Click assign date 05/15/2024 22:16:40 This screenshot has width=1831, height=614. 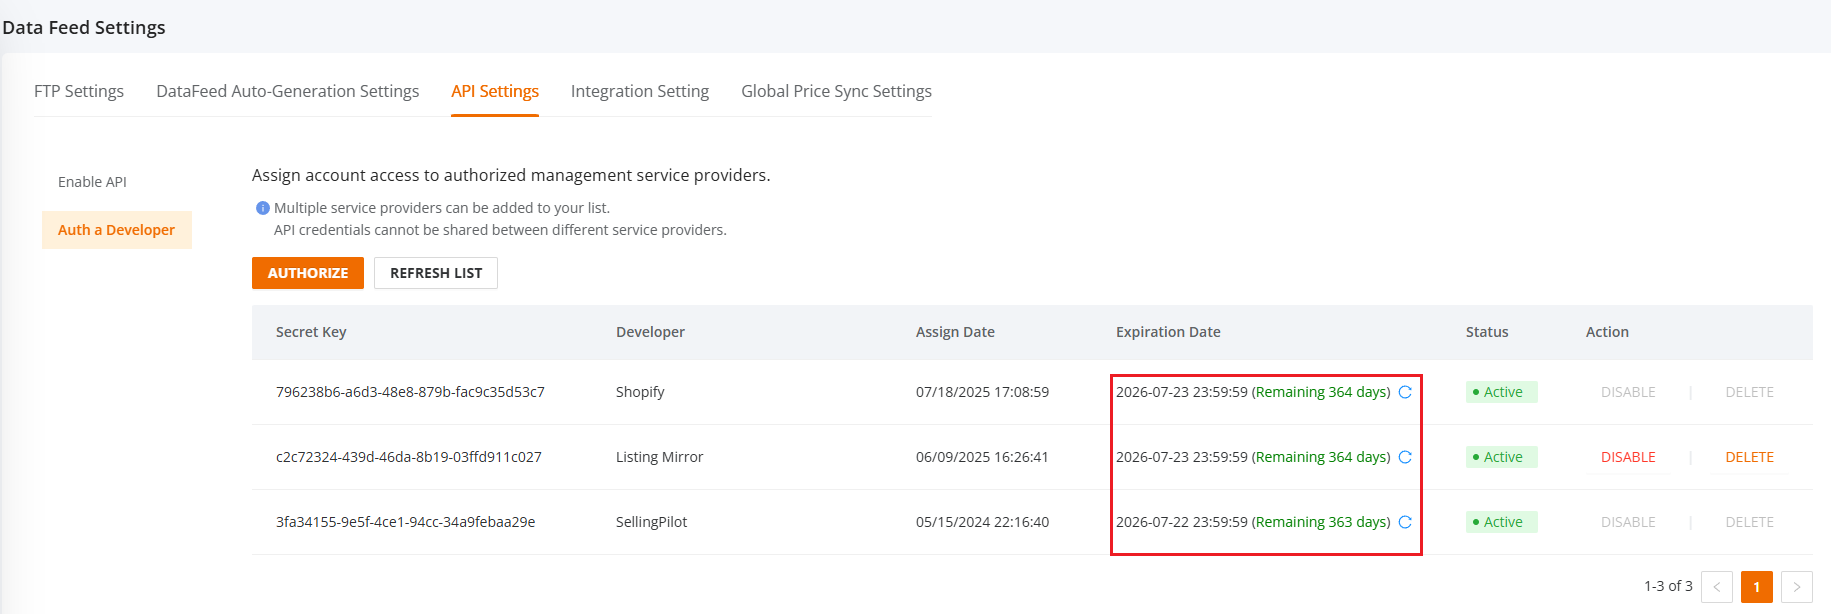[x=982, y=522]
